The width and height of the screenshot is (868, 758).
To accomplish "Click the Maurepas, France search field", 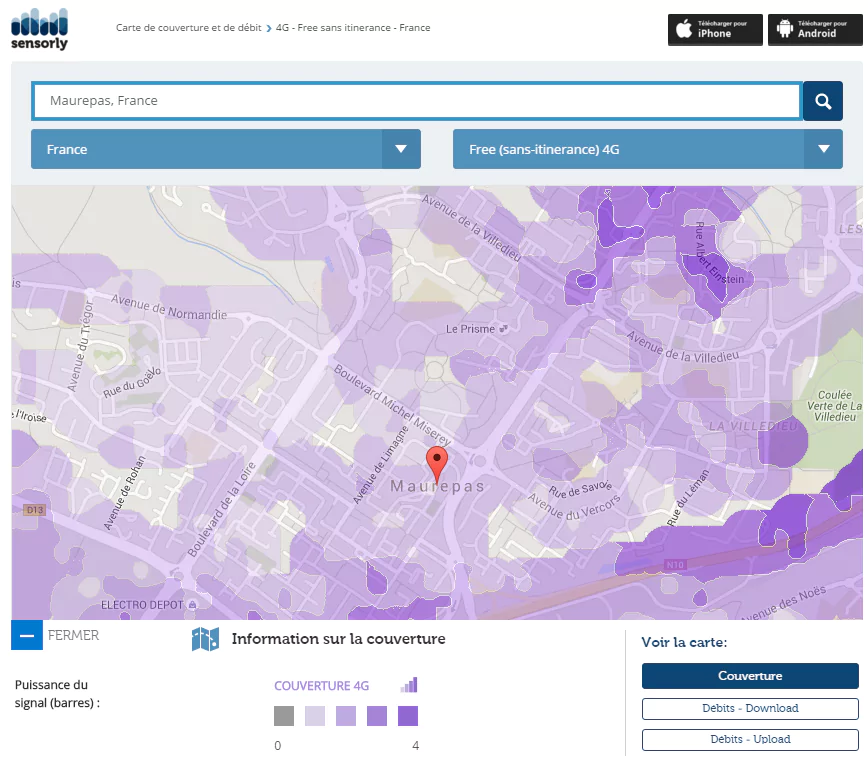I will [417, 101].
